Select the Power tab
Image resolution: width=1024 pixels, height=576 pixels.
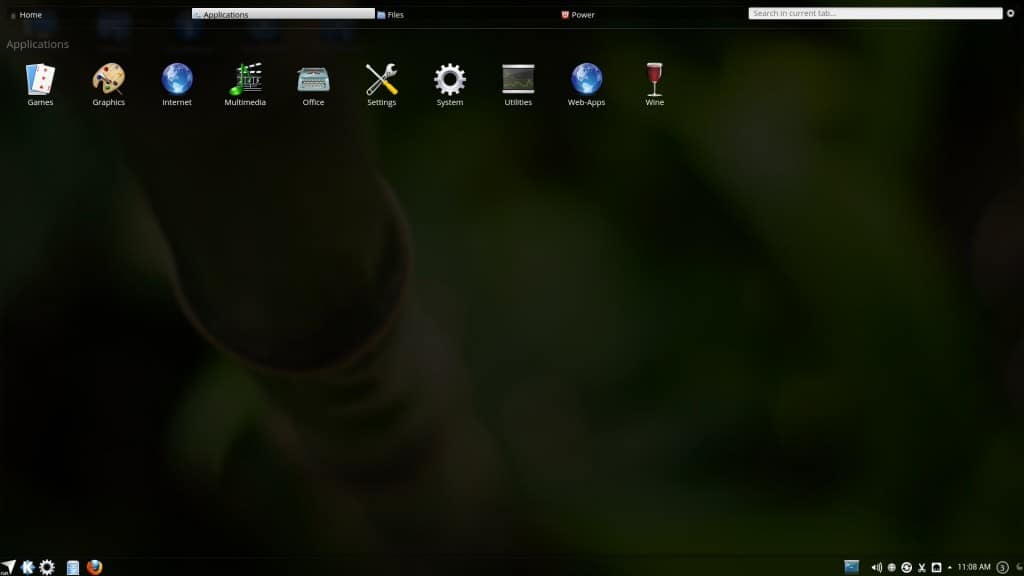coord(578,15)
